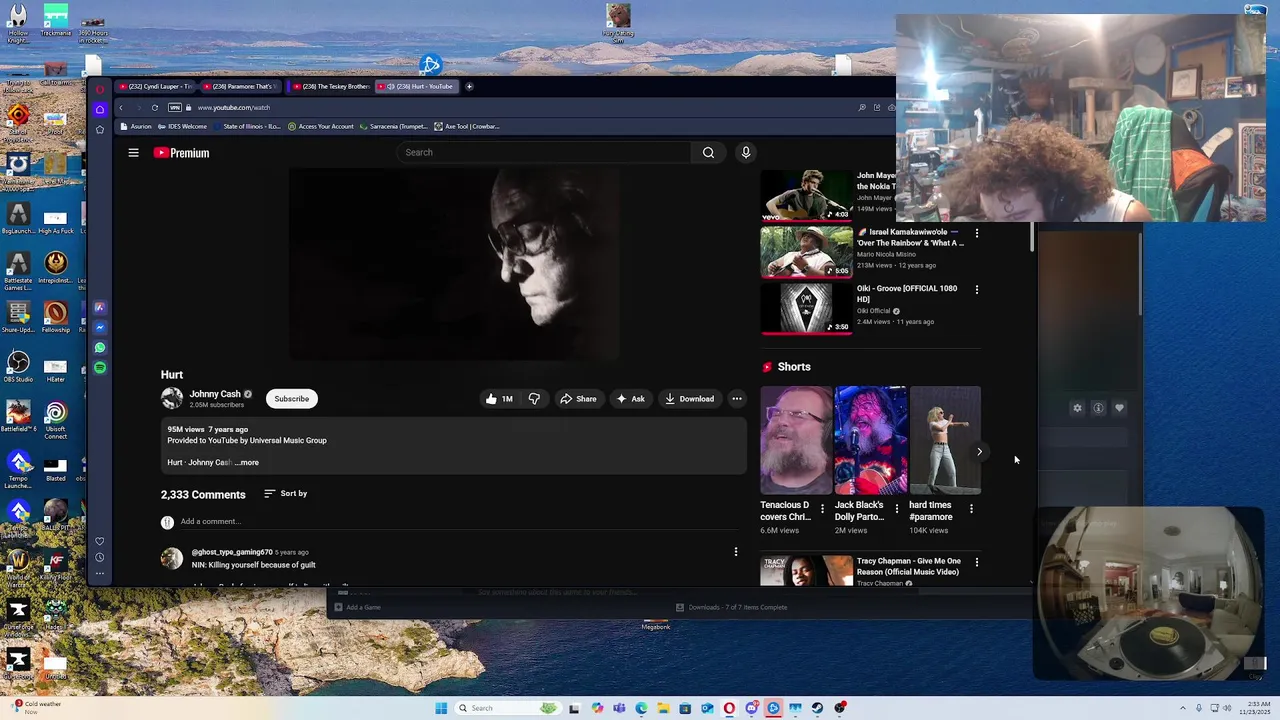Open the IDES Welcome bookmark
This screenshot has height=720, width=1280.
tap(182, 126)
